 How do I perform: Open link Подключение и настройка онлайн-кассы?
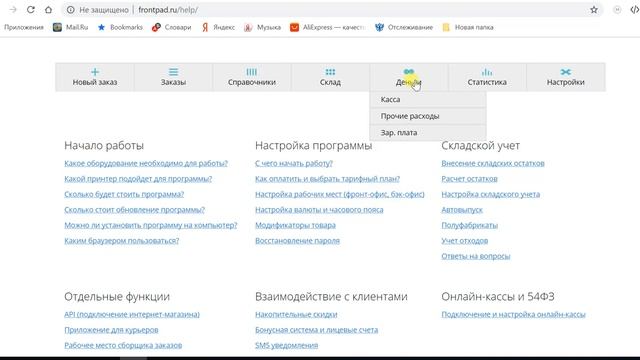(x=513, y=314)
